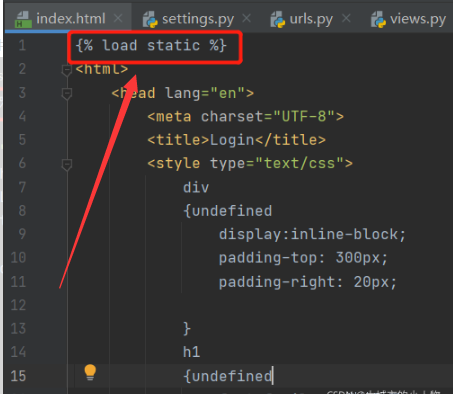Close the index.html tab
Image resolution: width=453 pixels, height=394 pixels.
point(118,18)
